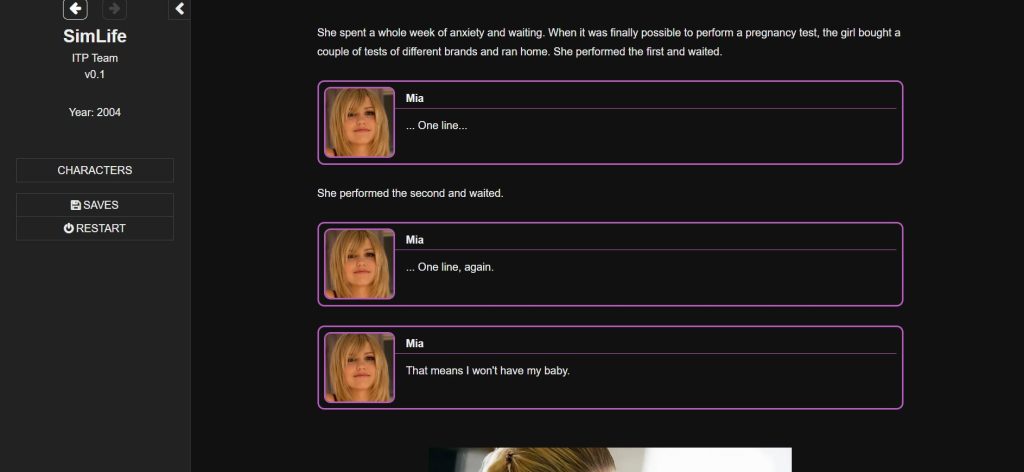Click the "She performed the second and waited." text

point(410,193)
